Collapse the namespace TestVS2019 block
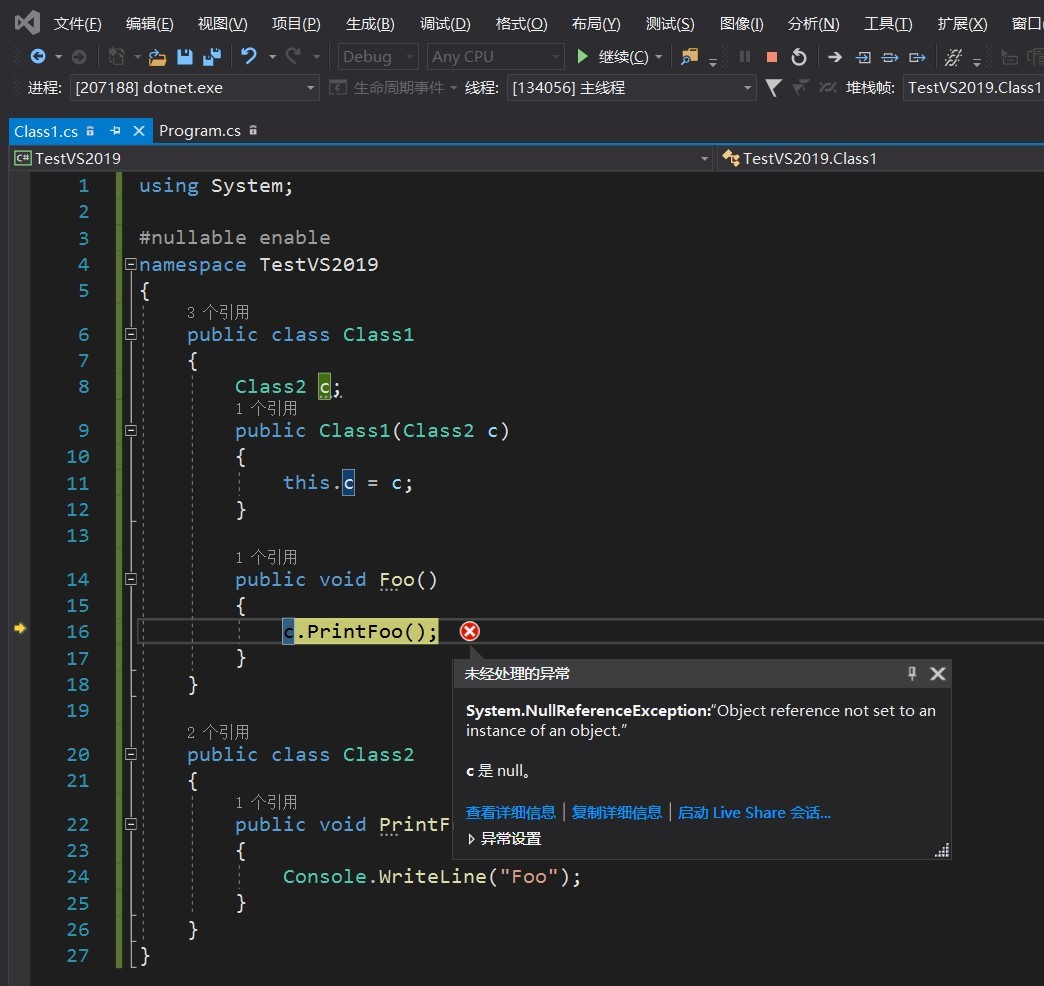Viewport: 1044px width, 986px height. coord(130,265)
